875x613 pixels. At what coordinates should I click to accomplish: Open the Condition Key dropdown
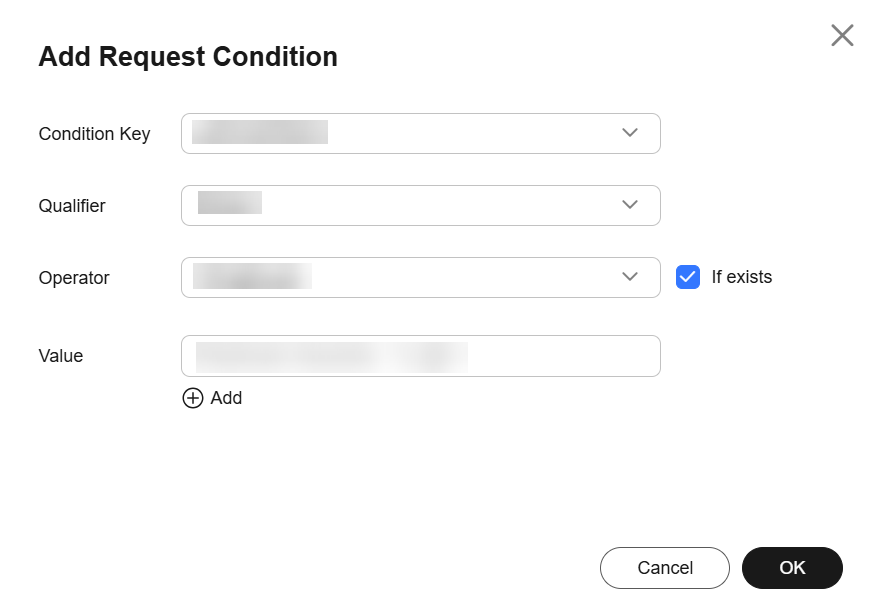pyautogui.click(x=421, y=133)
